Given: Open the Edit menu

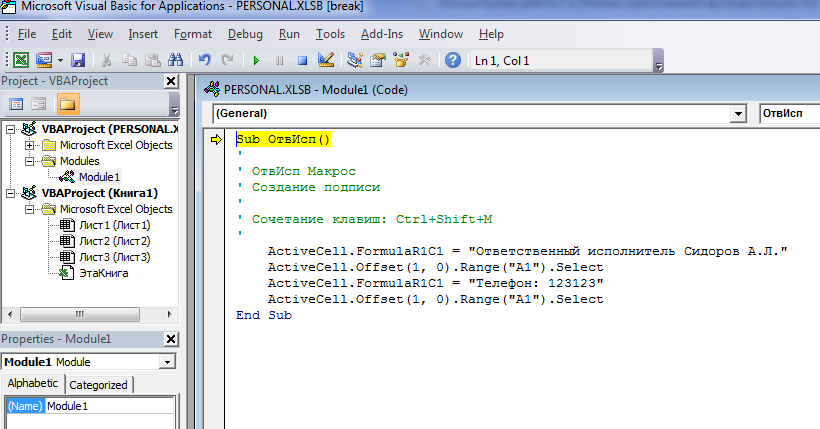Looking at the screenshot, I should (x=62, y=34).
